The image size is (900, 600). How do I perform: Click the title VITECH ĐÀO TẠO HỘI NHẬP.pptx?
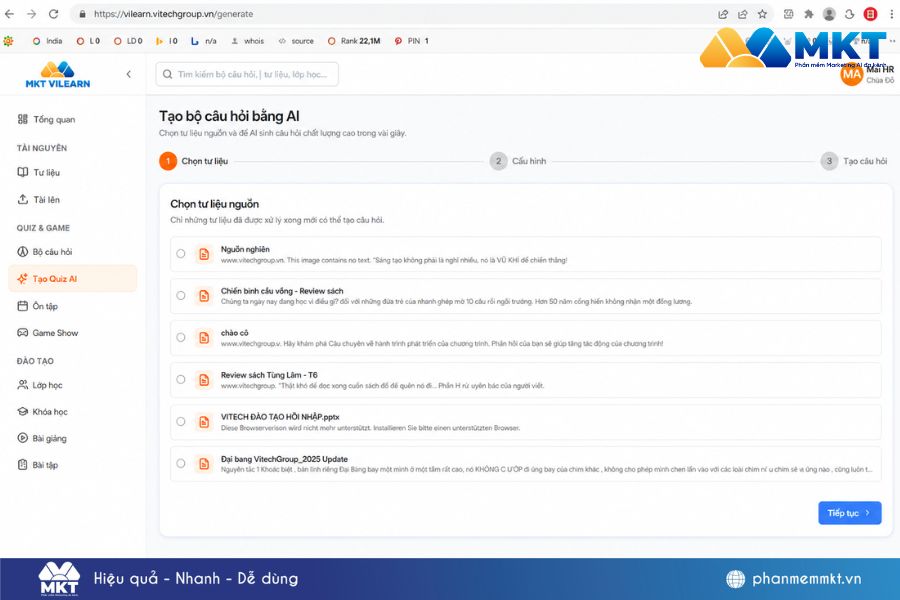280,417
